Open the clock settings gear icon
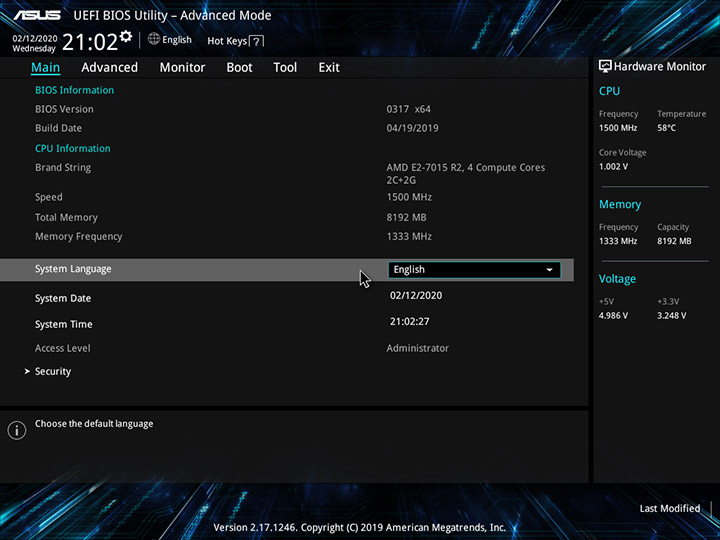 pyautogui.click(x=125, y=36)
